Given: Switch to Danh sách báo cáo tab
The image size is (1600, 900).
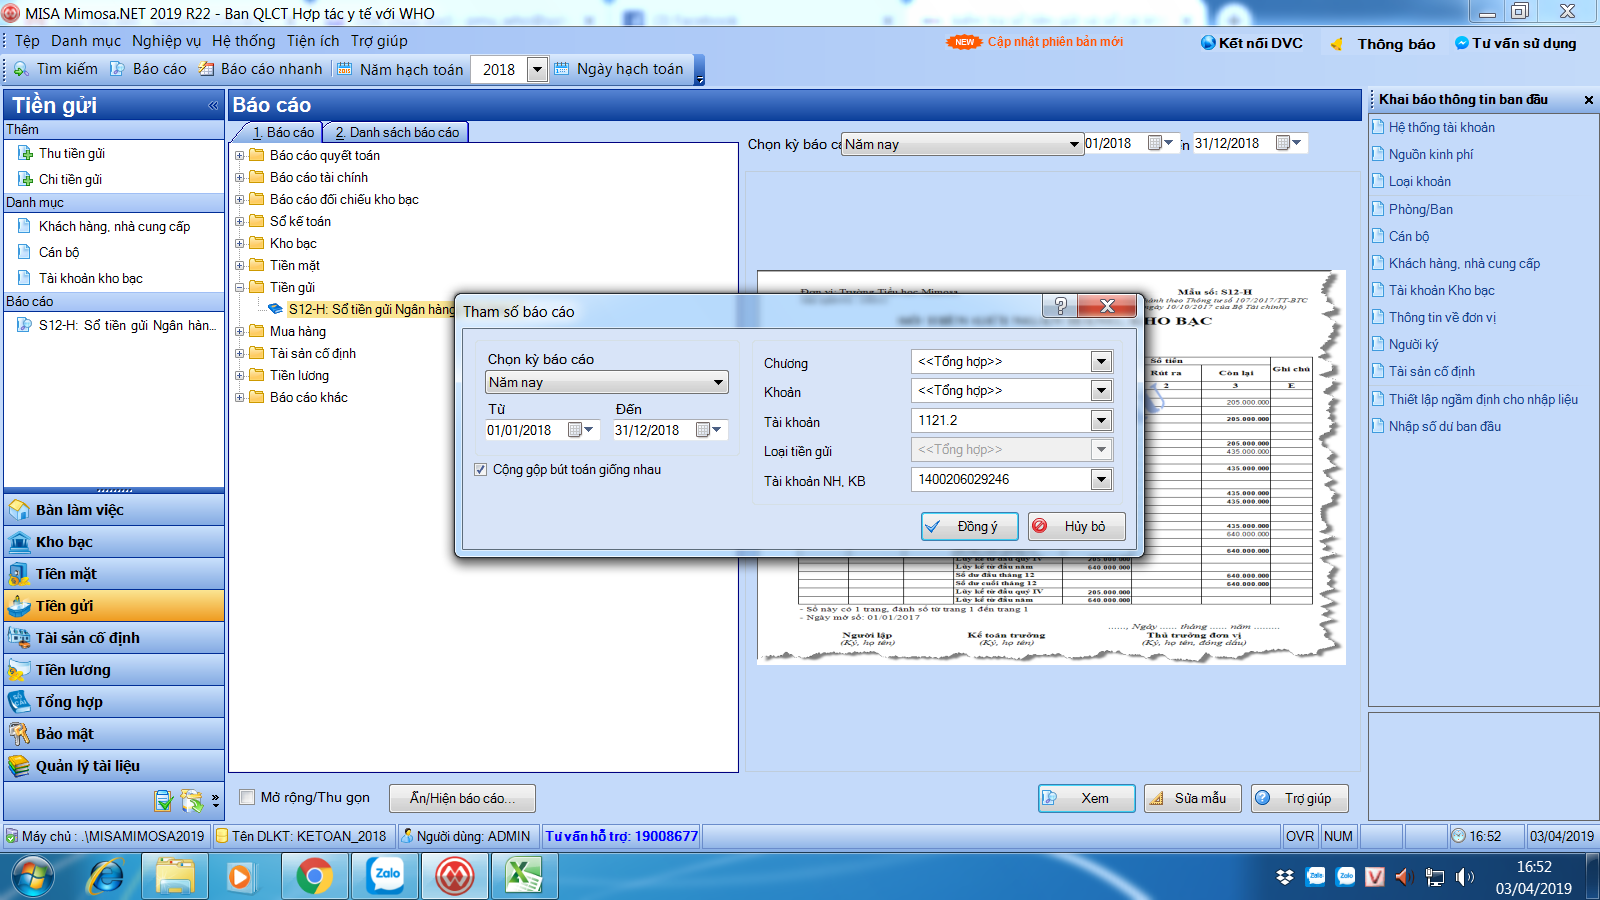Looking at the screenshot, I should click(x=397, y=132).
